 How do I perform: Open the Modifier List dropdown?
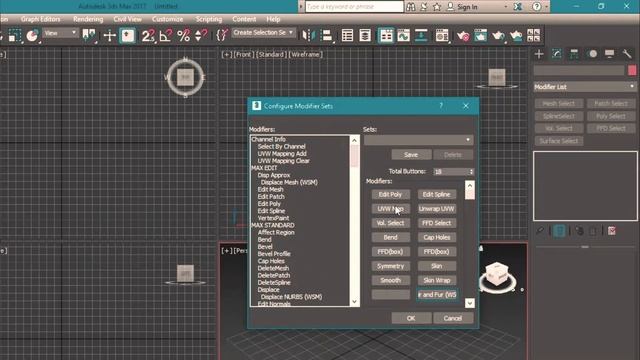[x=585, y=87]
